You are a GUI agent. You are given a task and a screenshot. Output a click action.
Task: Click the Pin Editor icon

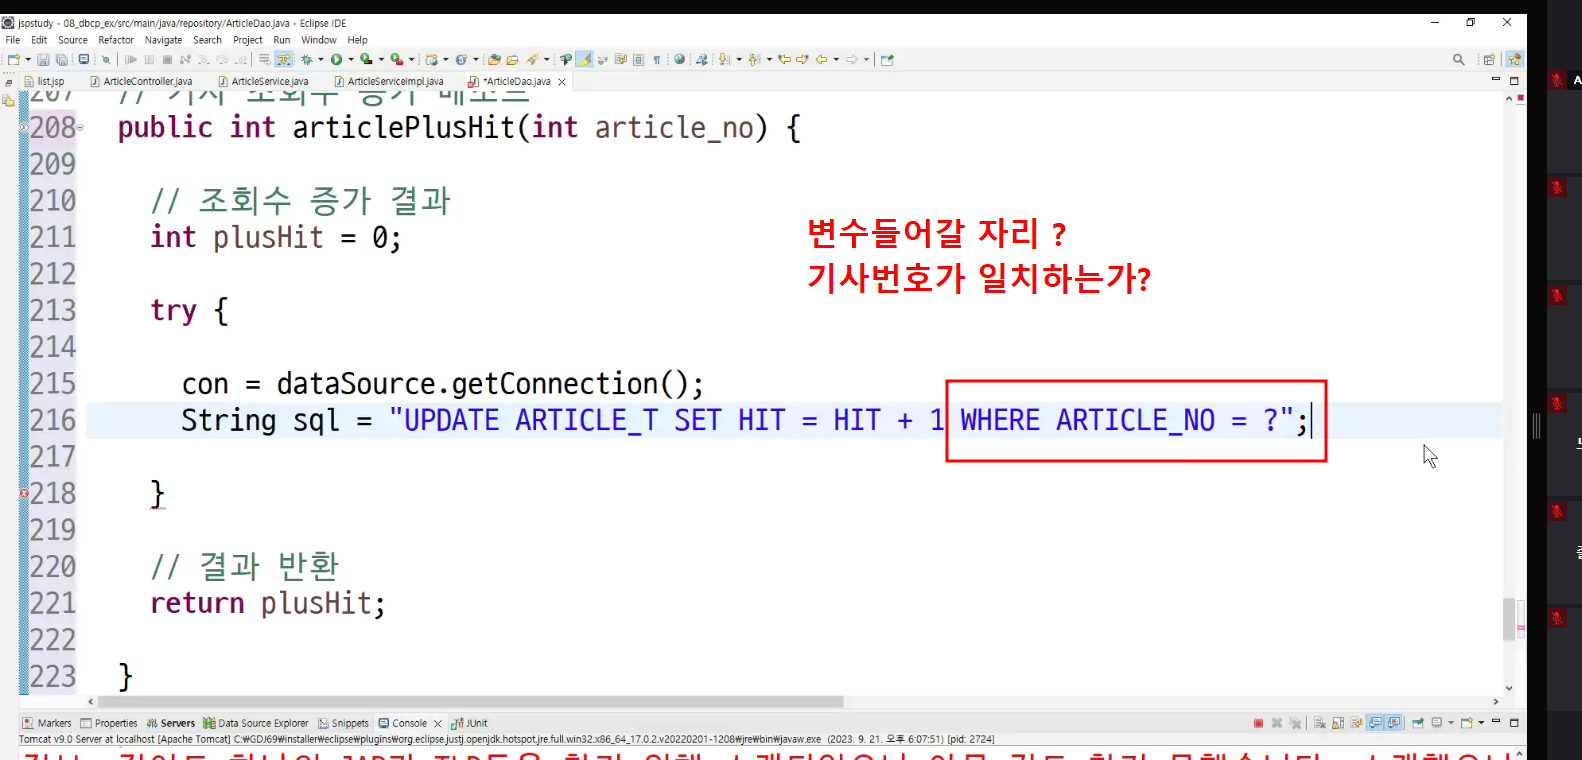tap(887, 60)
